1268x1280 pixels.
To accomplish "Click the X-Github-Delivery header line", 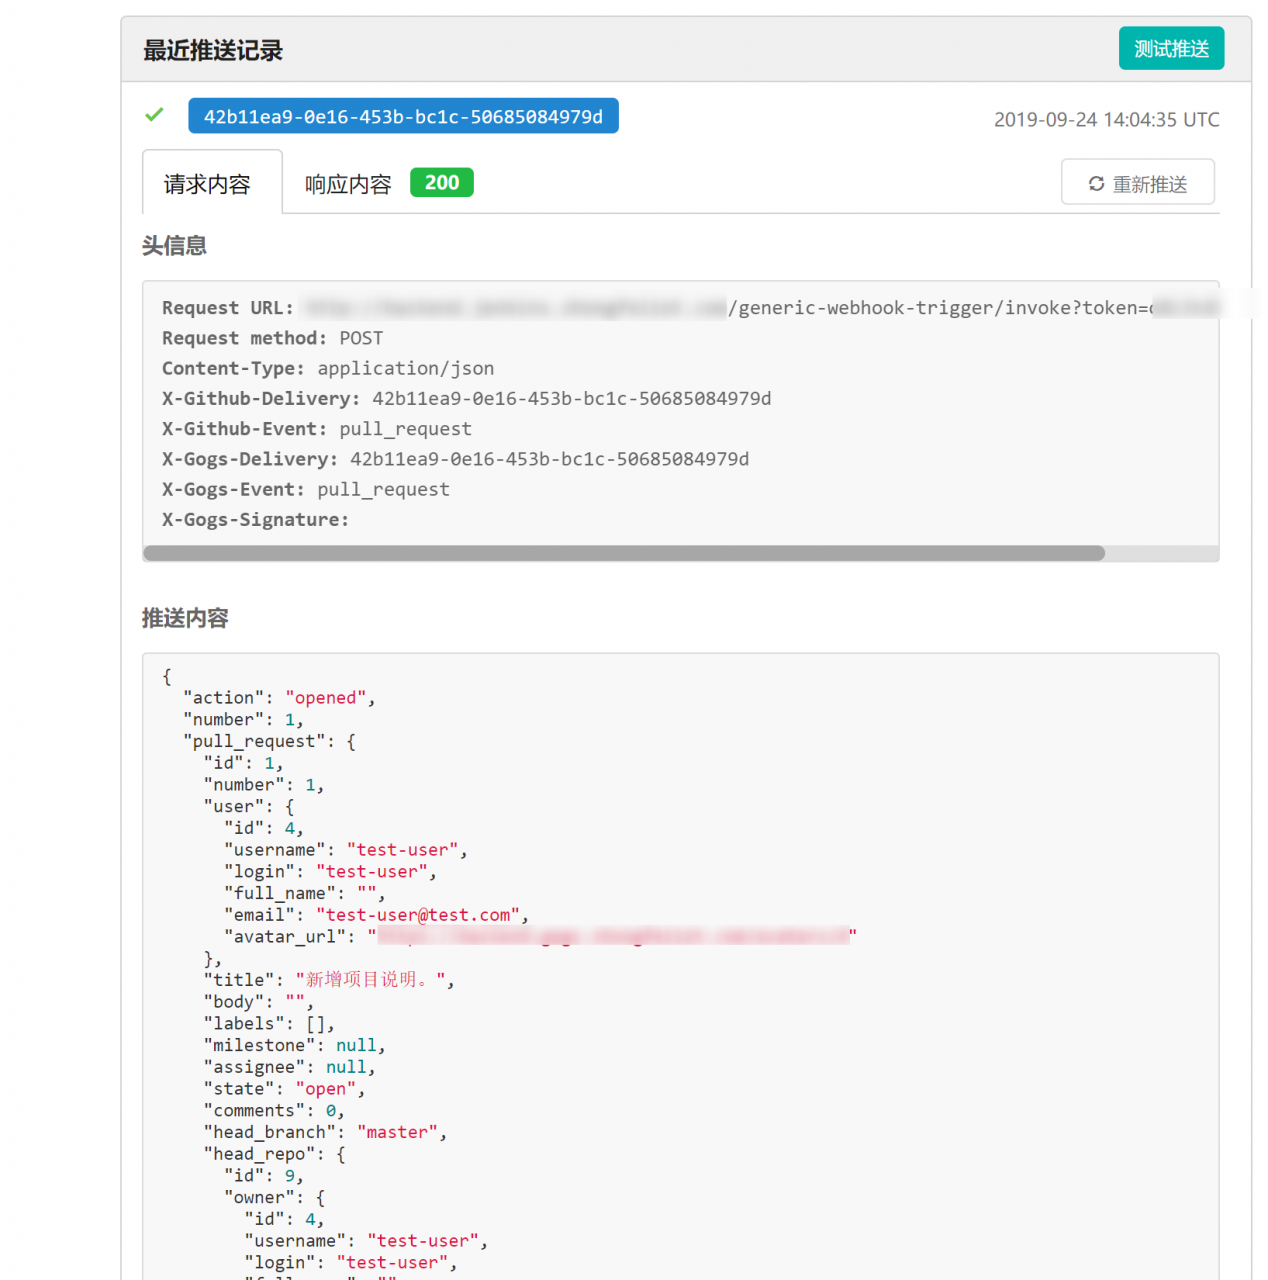I will (466, 398).
